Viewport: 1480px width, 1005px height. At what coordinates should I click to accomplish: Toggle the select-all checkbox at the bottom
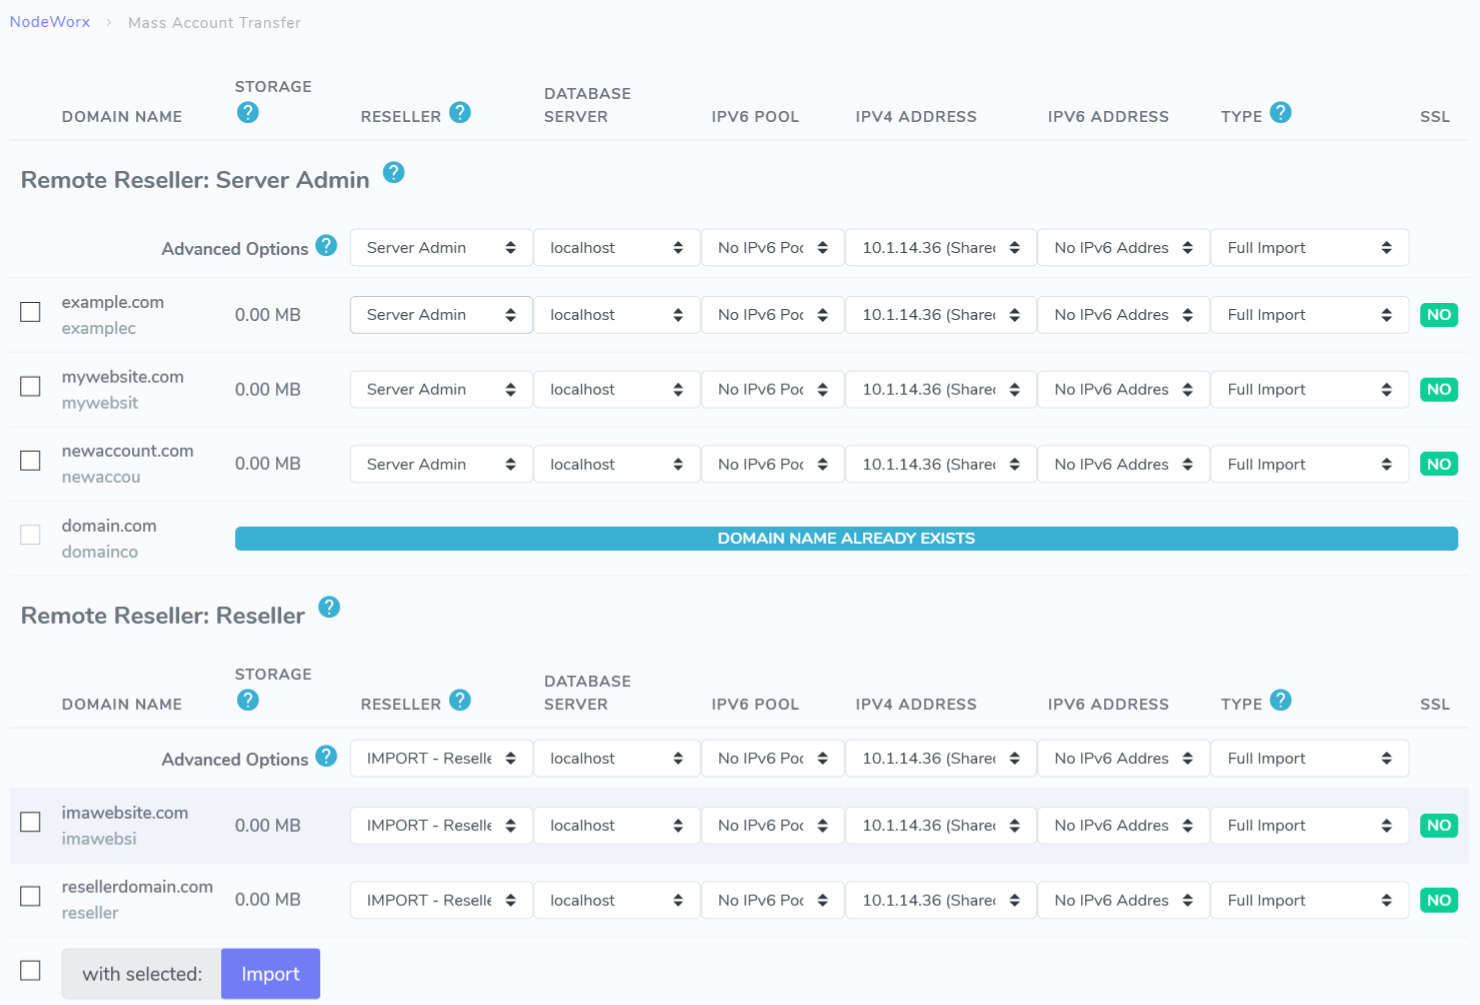point(29,970)
